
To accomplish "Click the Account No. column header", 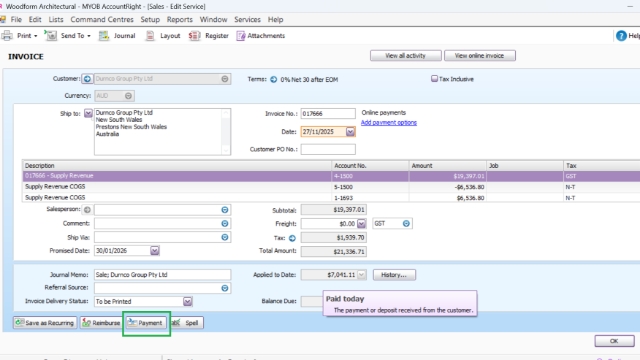I will pos(370,166).
